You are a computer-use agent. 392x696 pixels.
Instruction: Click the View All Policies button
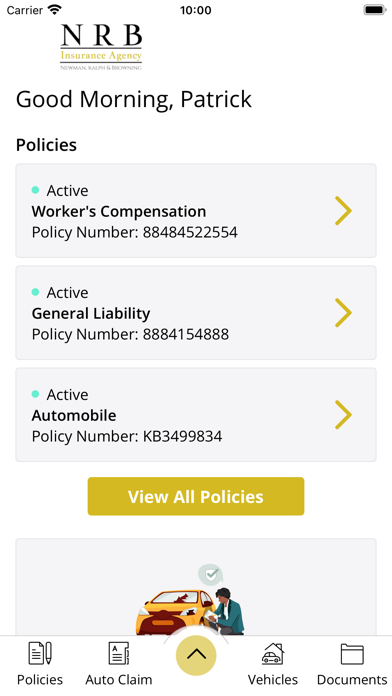click(196, 496)
